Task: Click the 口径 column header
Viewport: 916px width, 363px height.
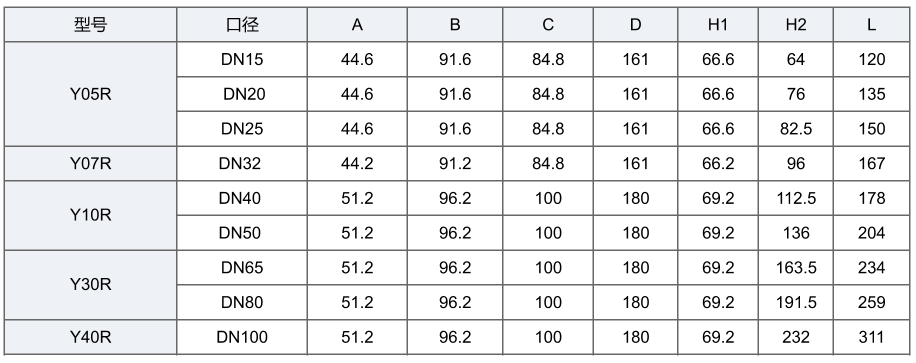Action: coord(242,25)
